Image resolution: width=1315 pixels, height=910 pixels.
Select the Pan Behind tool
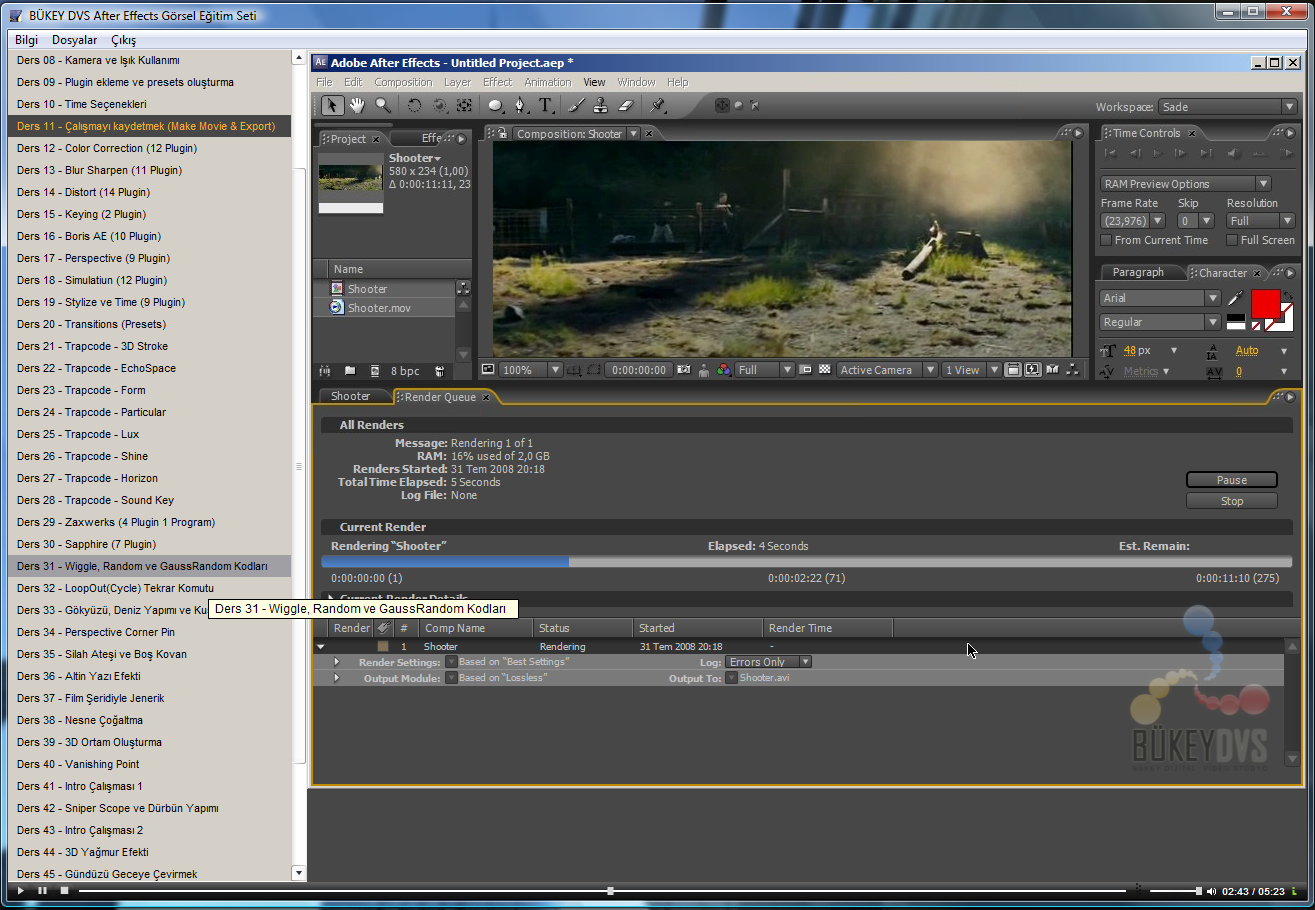pos(464,105)
